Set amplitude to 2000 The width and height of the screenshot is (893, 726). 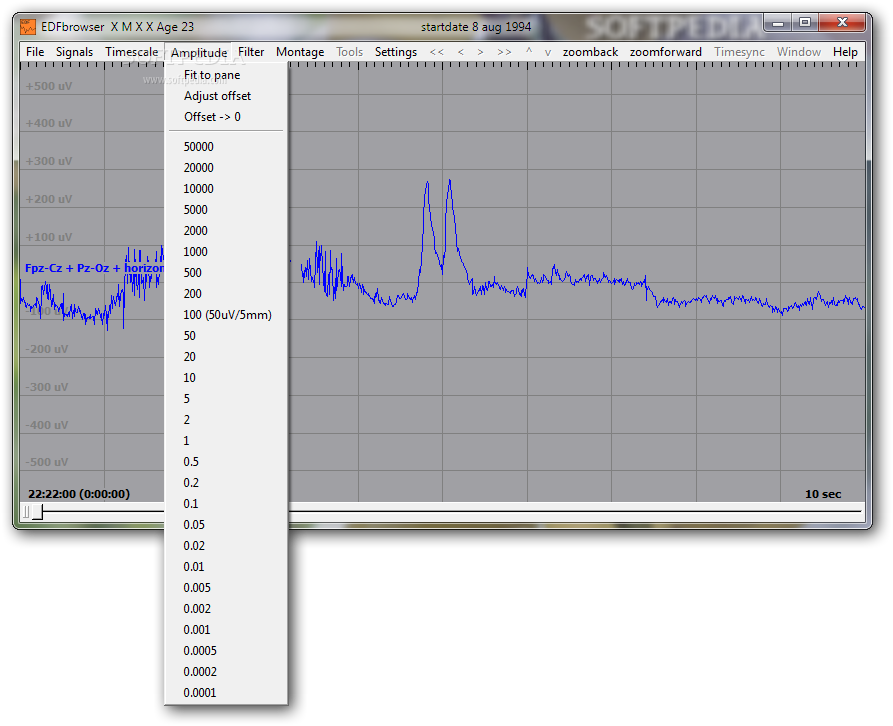point(226,231)
